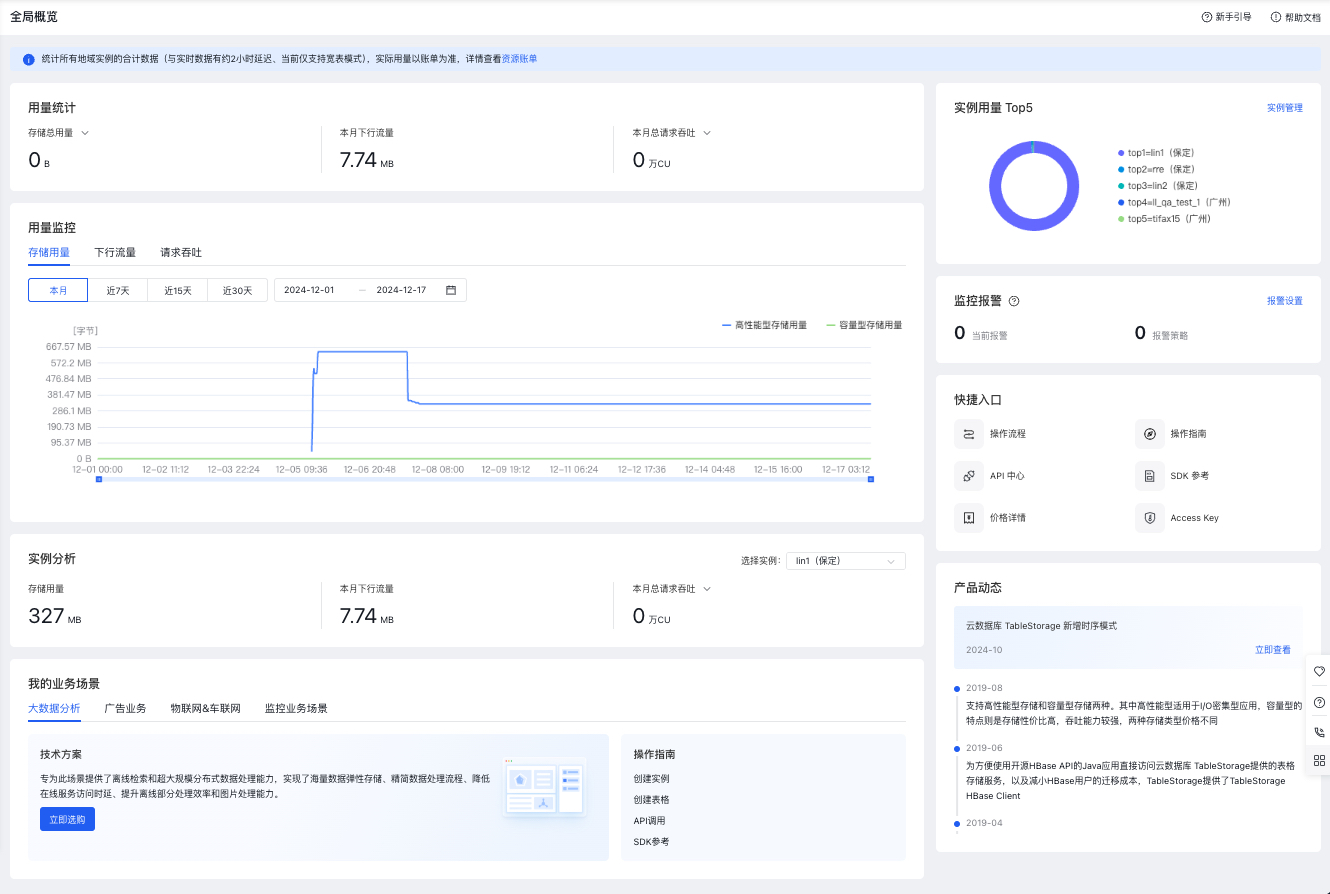Open 价格详情 icon
This screenshot has width=1330, height=894.
tap(969, 518)
